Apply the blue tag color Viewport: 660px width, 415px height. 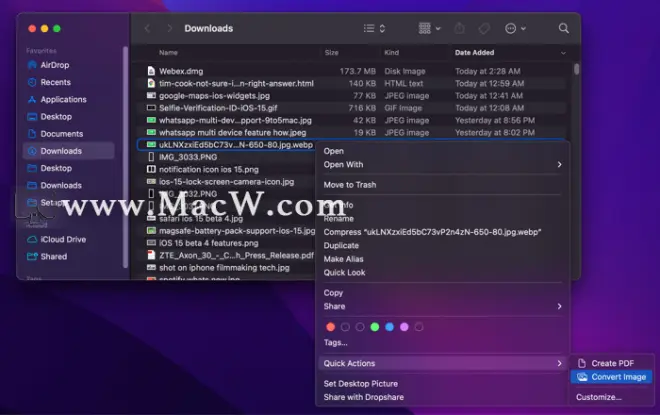(x=389, y=327)
